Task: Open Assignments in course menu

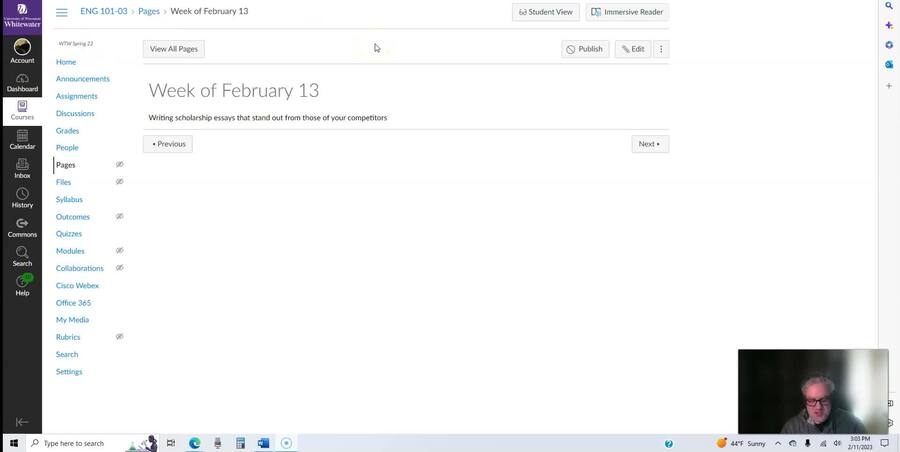Action: pyautogui.click(x=77, y=96)
